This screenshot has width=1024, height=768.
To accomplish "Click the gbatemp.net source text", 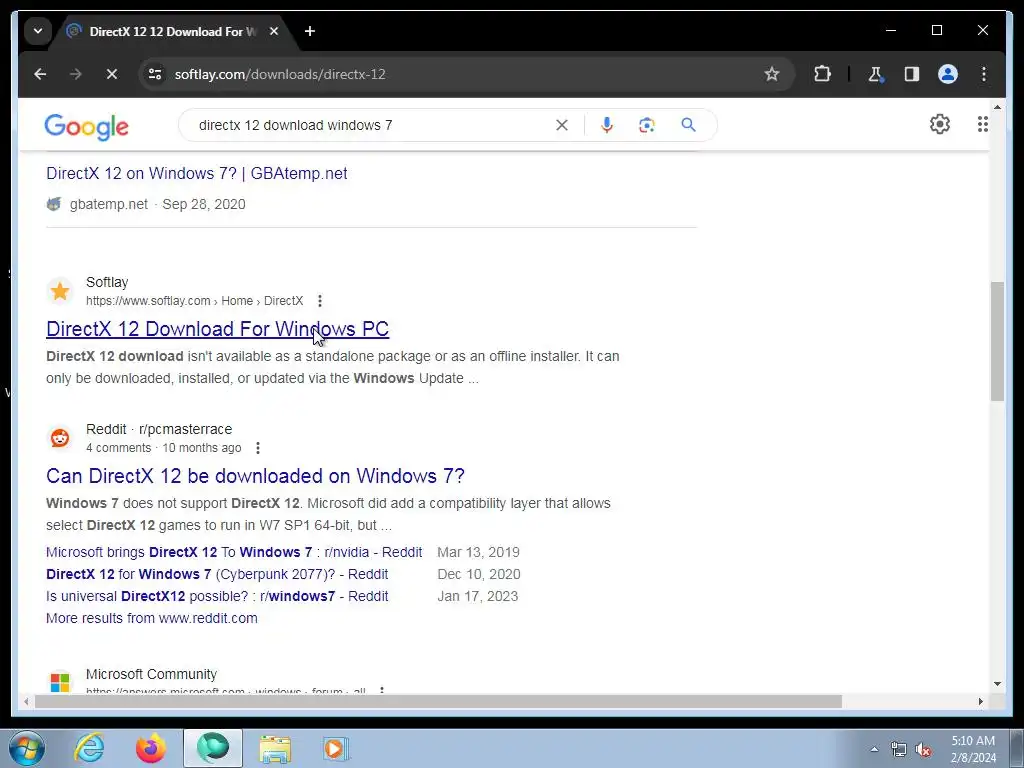I will [x=109, y=204].
